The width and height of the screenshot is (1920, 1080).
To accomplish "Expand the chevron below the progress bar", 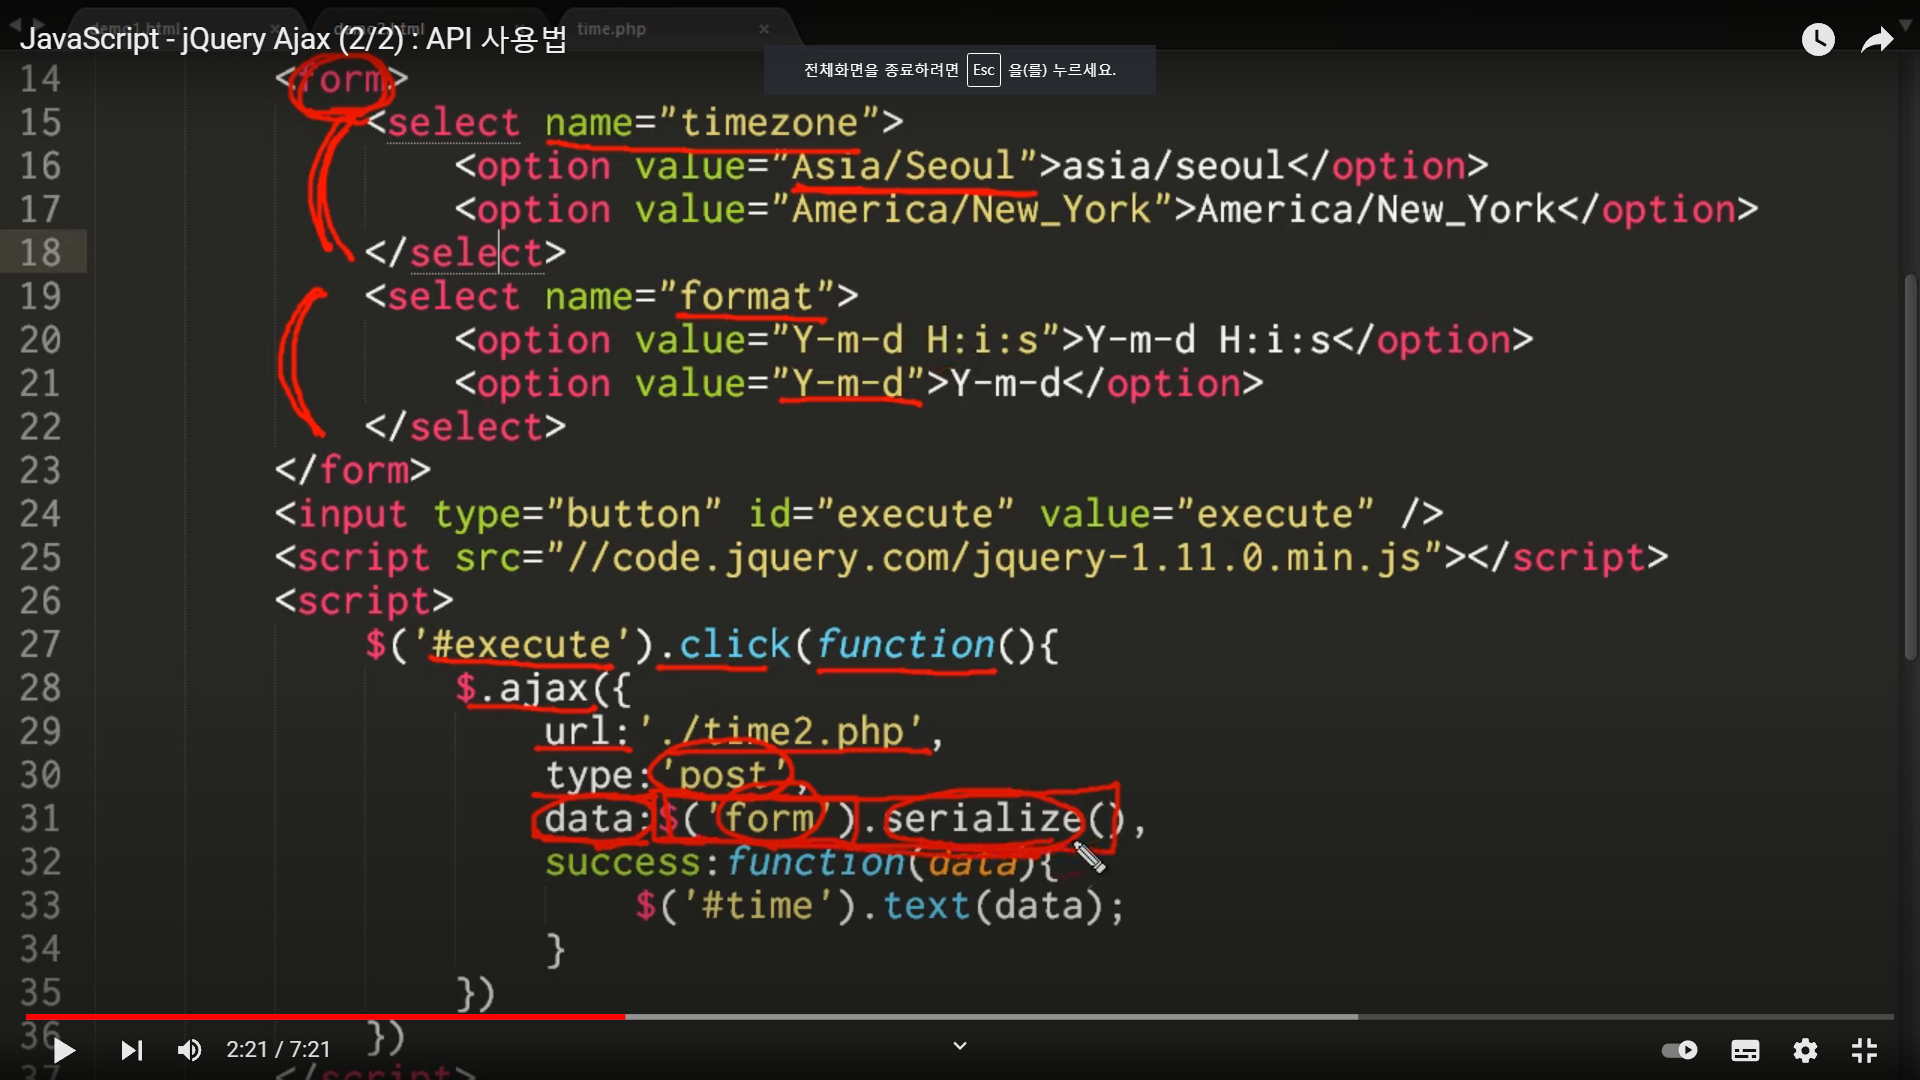I will (x=960, y=1046).
